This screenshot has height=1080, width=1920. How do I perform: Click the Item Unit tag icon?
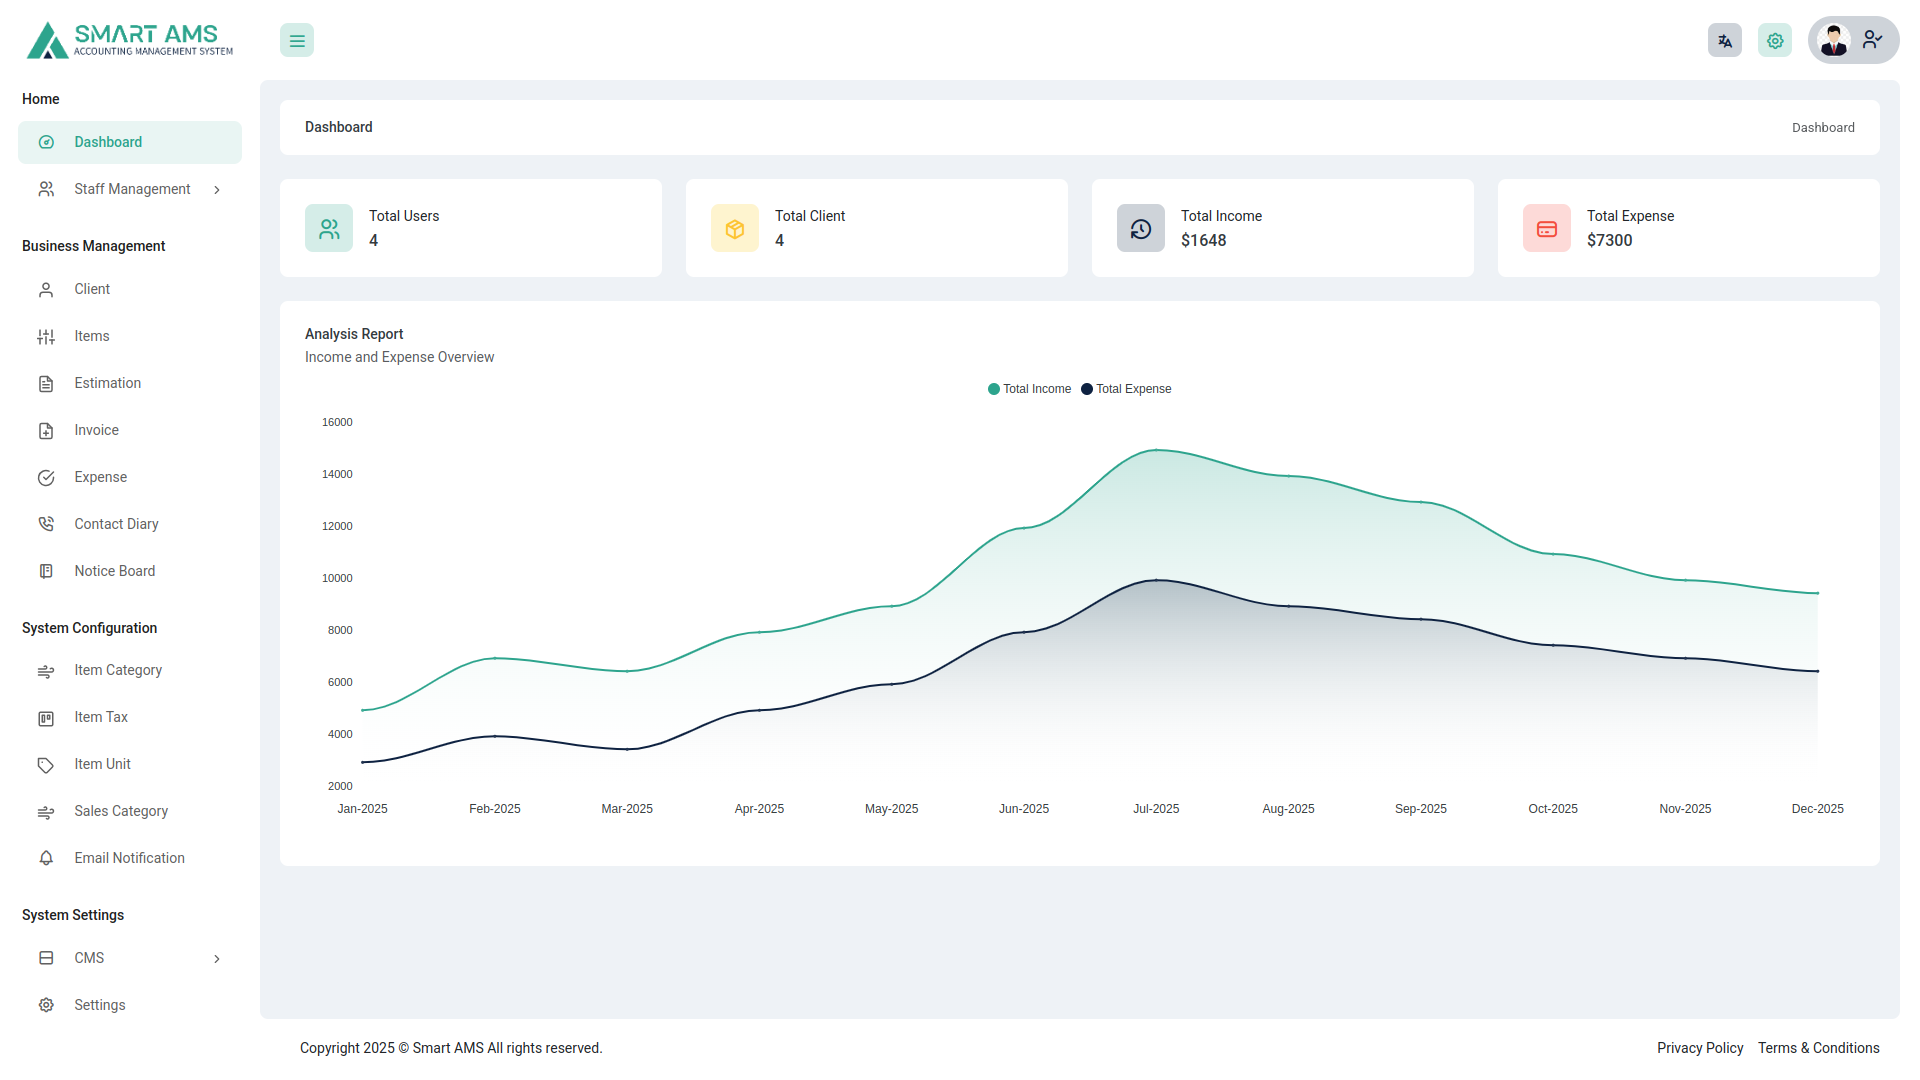[x=46, y=764]
